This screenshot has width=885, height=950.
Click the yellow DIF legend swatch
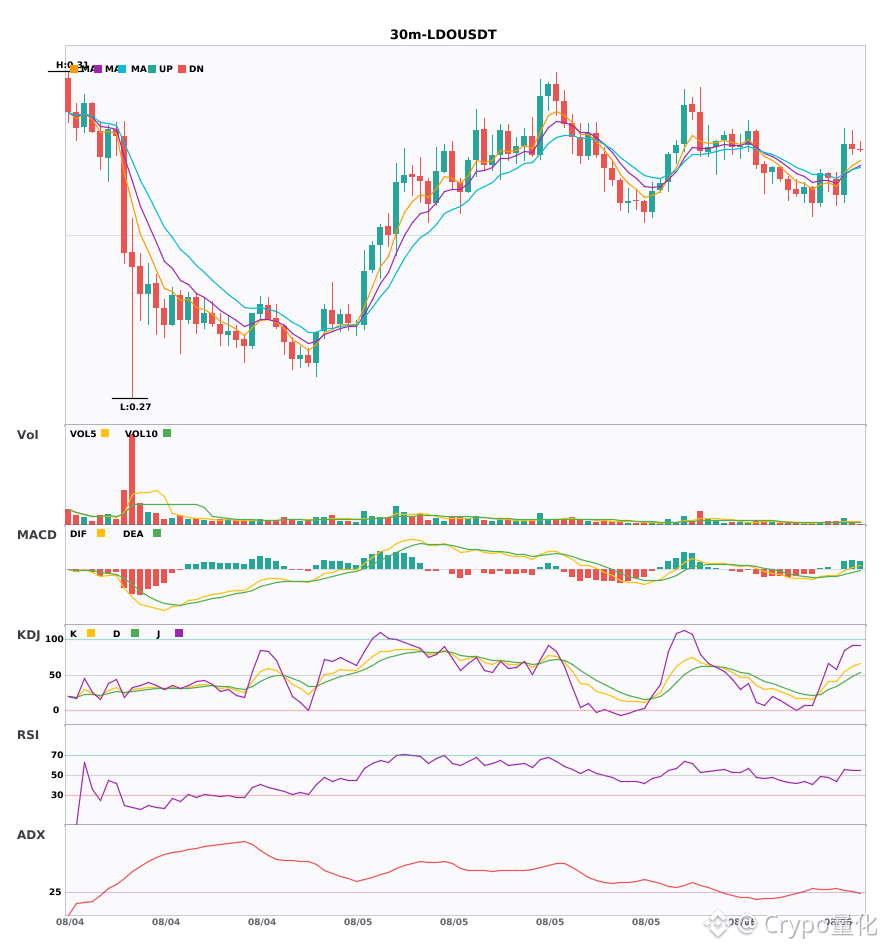101,533
